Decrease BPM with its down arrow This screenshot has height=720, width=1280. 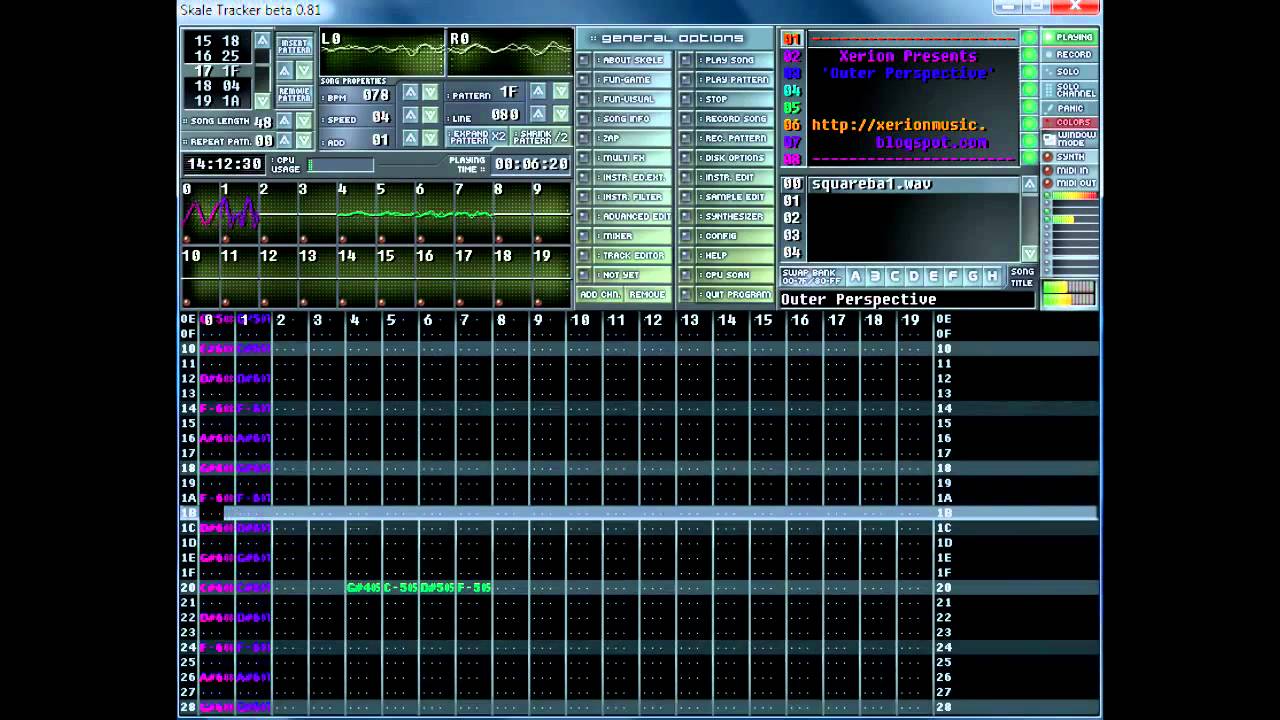(x=430, y=94)
